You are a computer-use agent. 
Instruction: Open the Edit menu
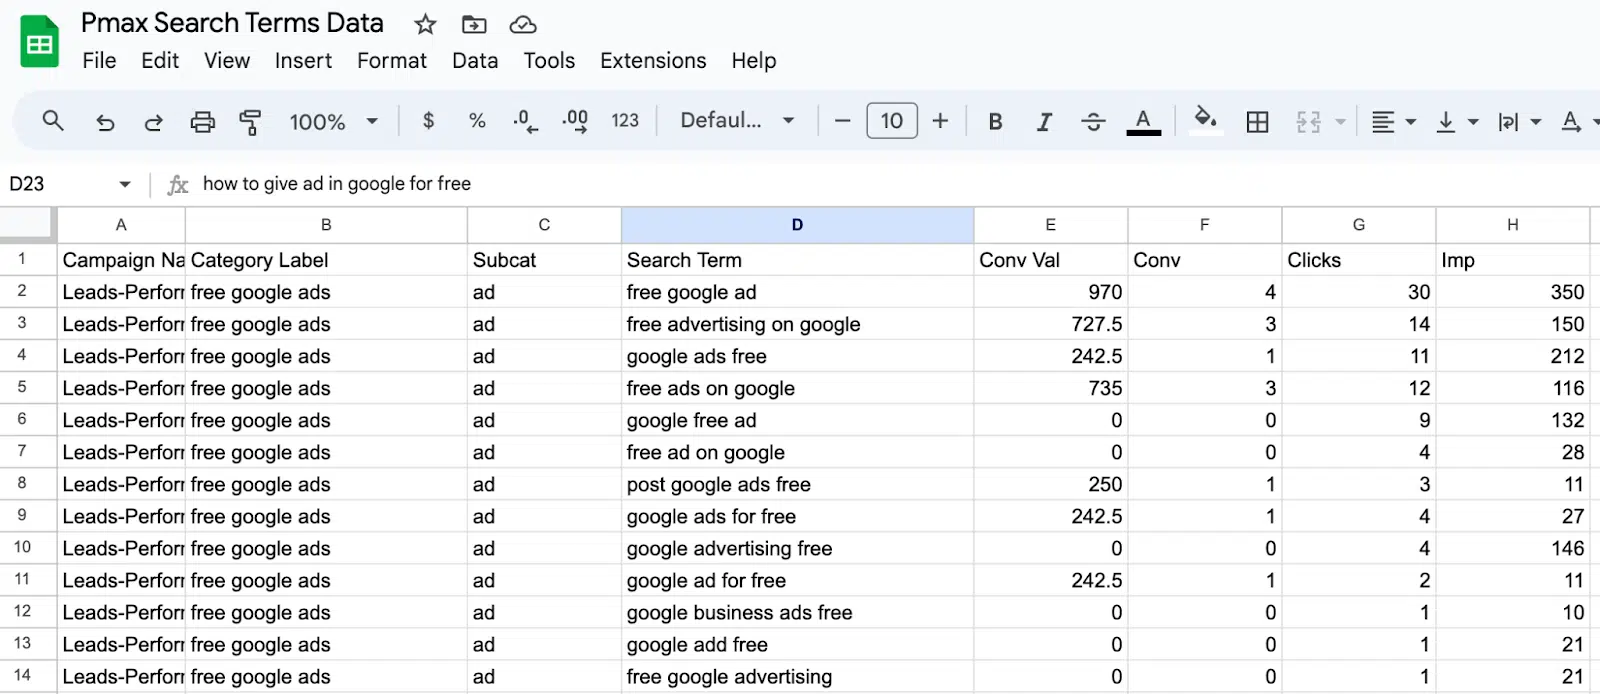coord(160,61)
